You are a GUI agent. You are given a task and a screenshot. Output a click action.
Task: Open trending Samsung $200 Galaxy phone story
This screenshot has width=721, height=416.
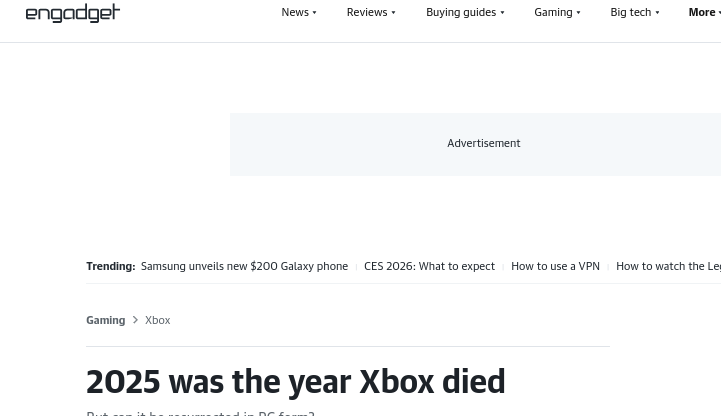point(244,266)
